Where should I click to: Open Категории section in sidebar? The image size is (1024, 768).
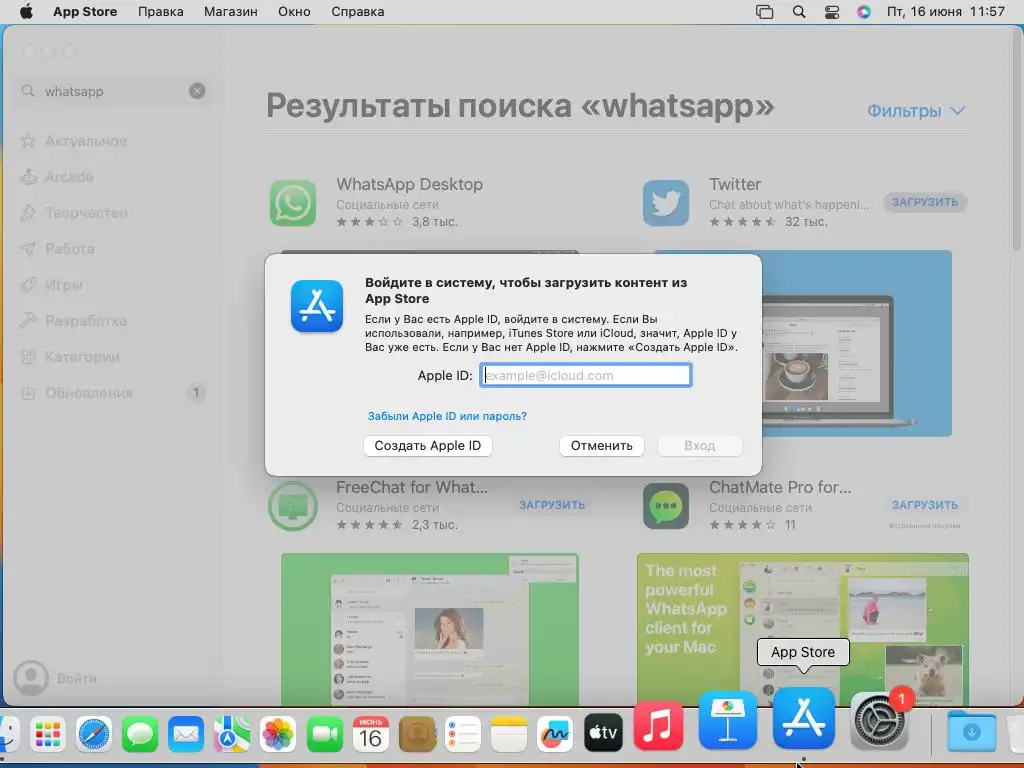70,357
